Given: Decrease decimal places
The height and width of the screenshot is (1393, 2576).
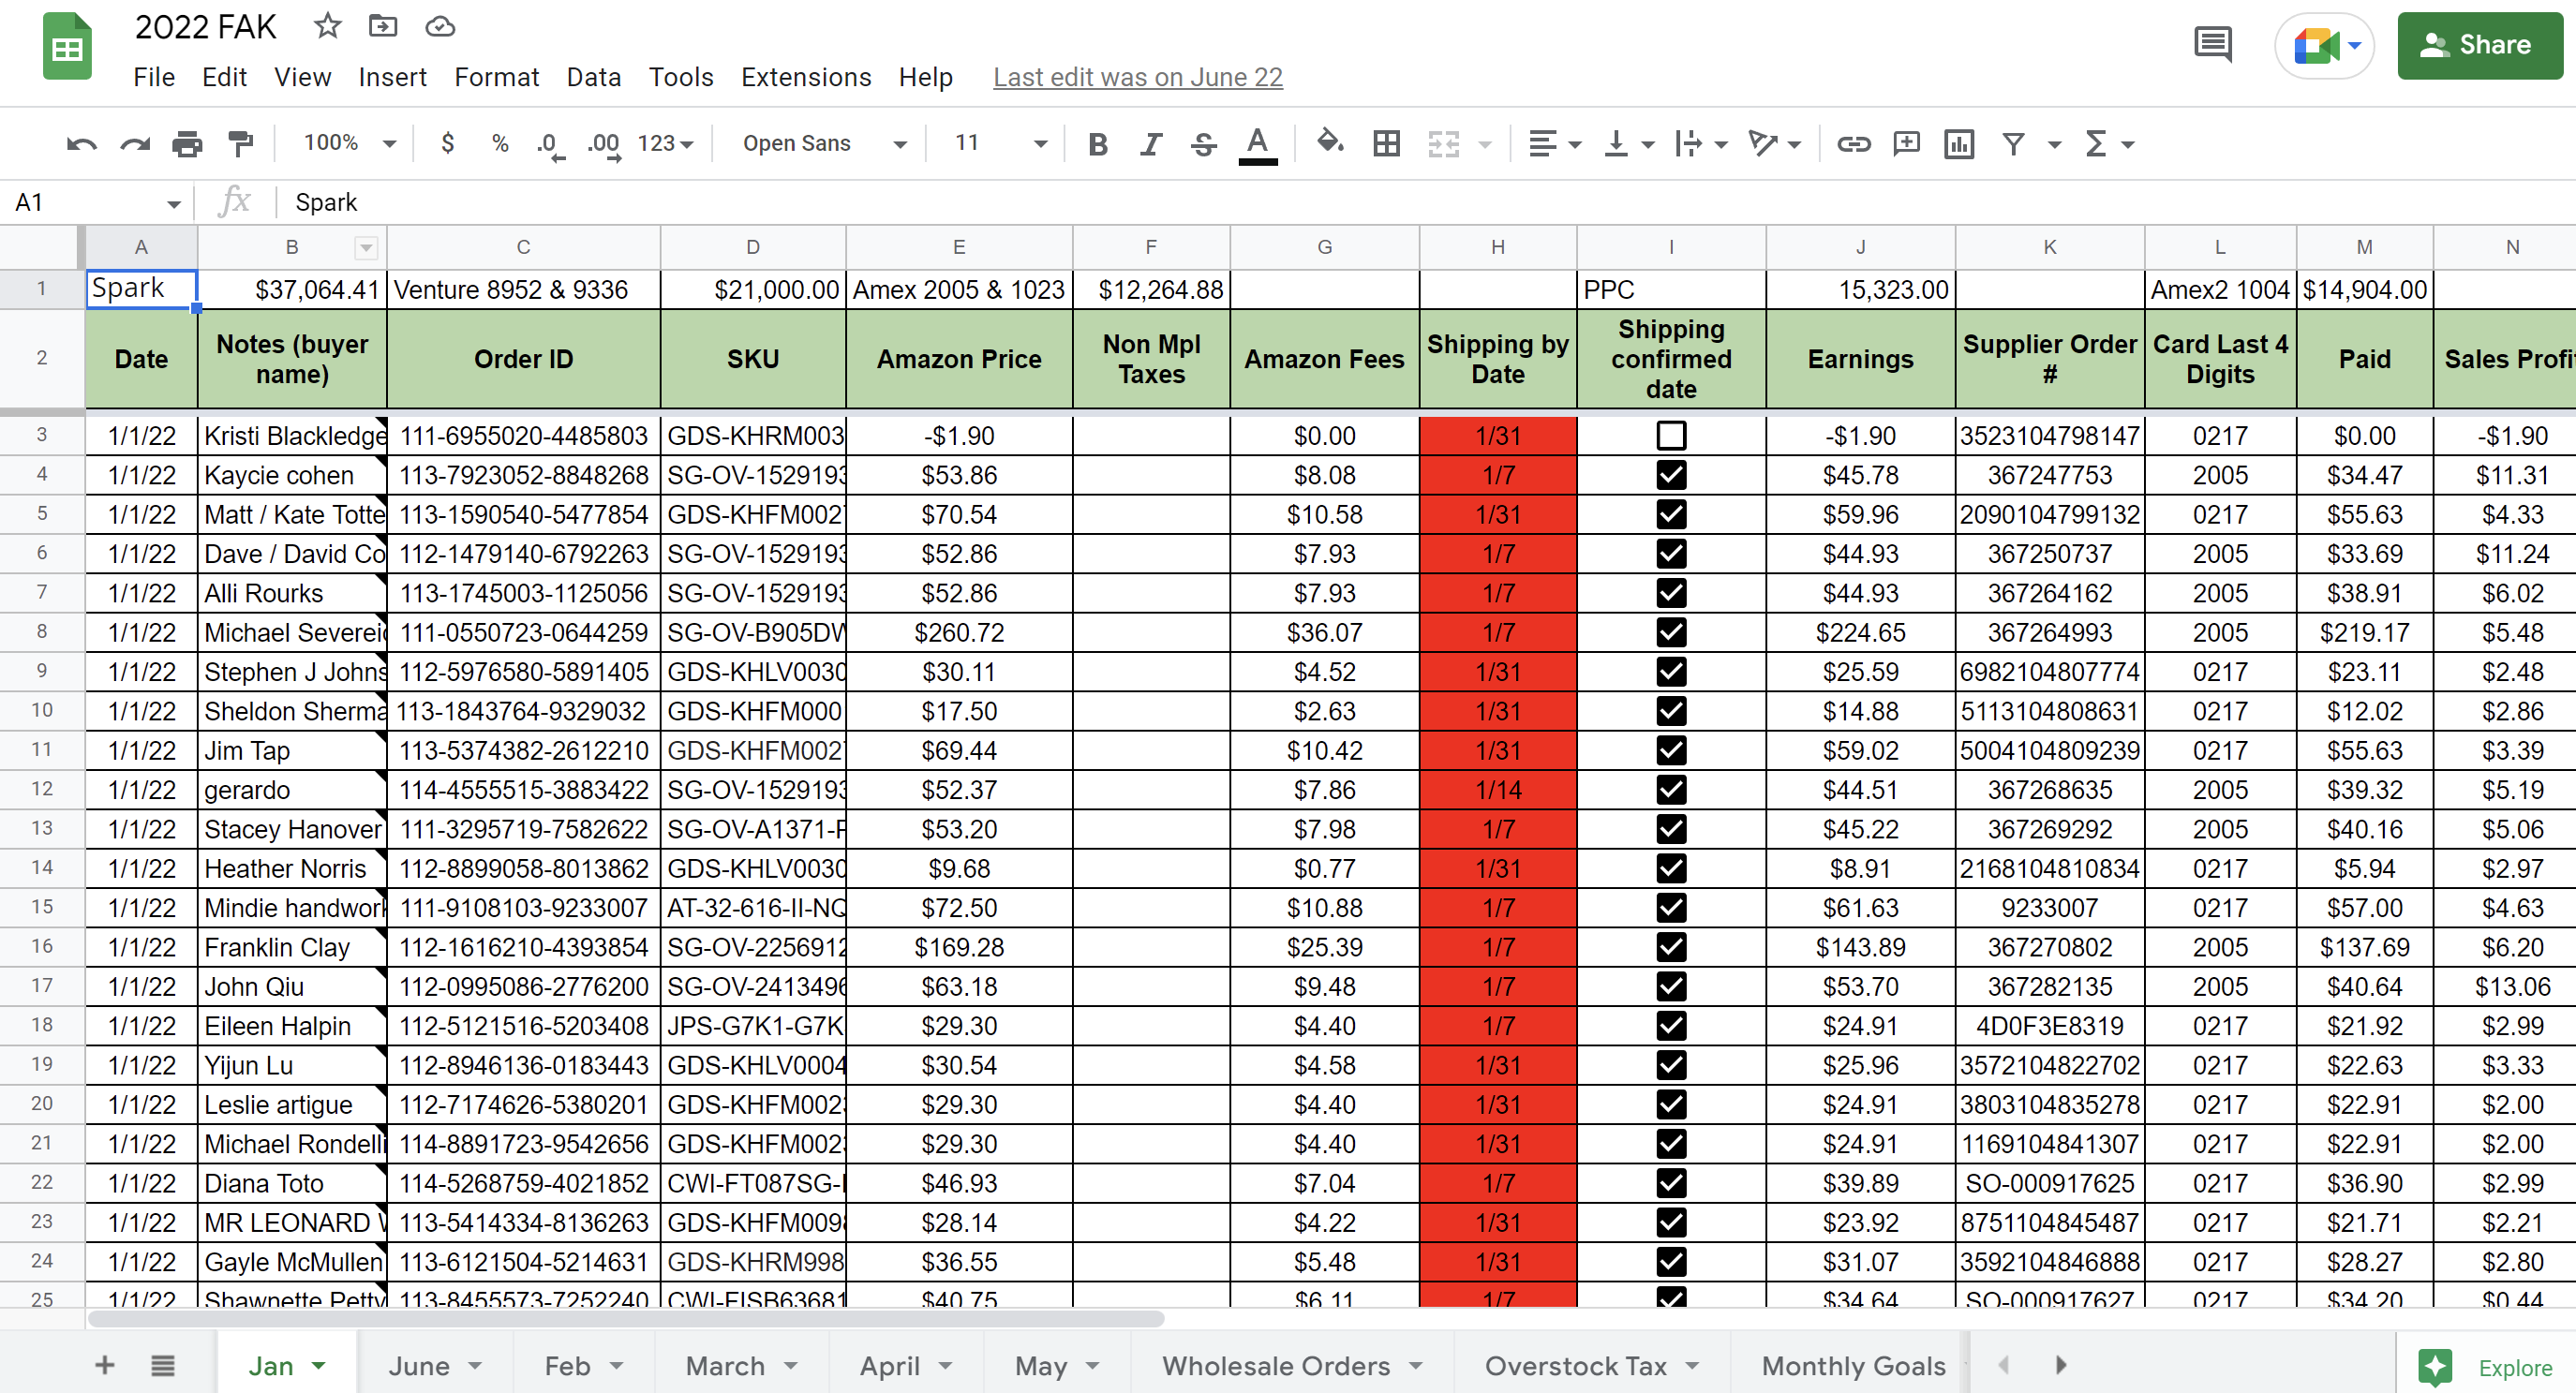Looking at the screenshot, I should click(x=550, y=144).
